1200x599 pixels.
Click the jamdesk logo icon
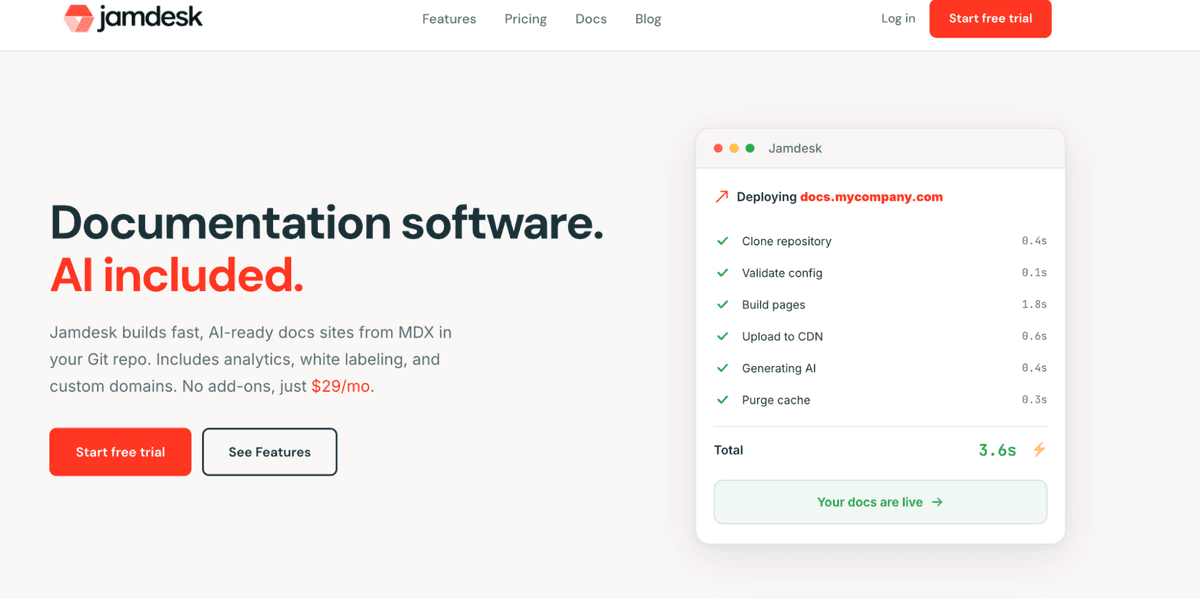tap(78, 18)
